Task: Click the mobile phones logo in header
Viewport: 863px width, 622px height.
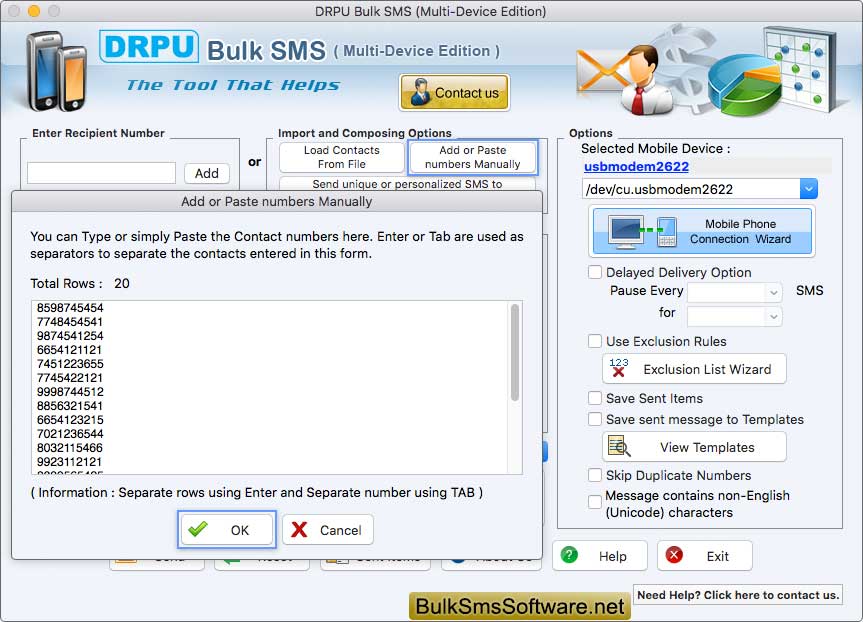Action: (57, 70)
